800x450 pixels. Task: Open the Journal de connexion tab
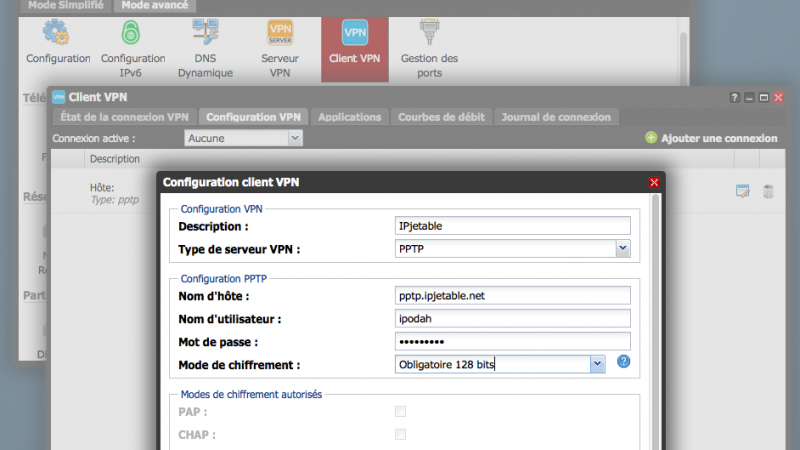click(x=556, y=117)
